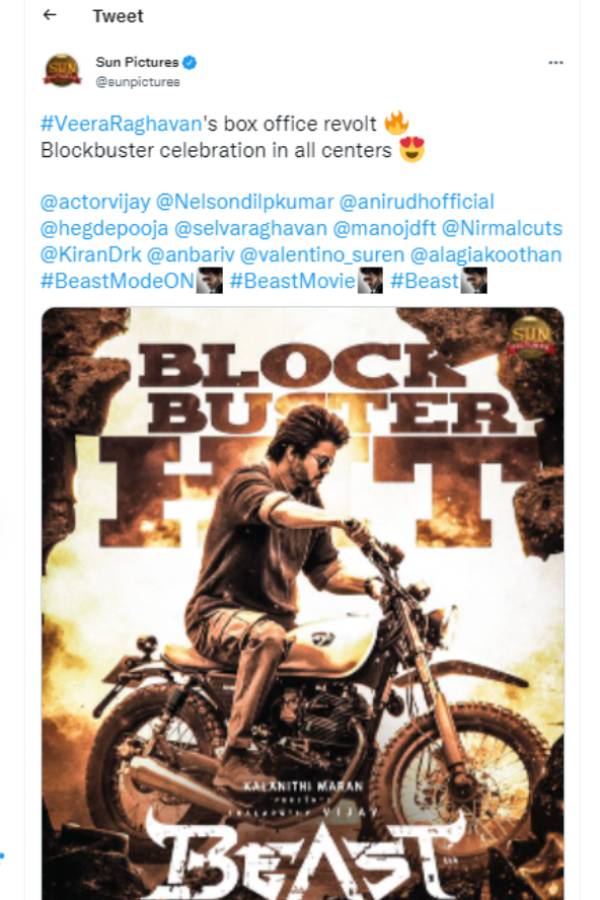Visit the @actorvijay mention
Screen dimensions: 600x900
[95, 202]
